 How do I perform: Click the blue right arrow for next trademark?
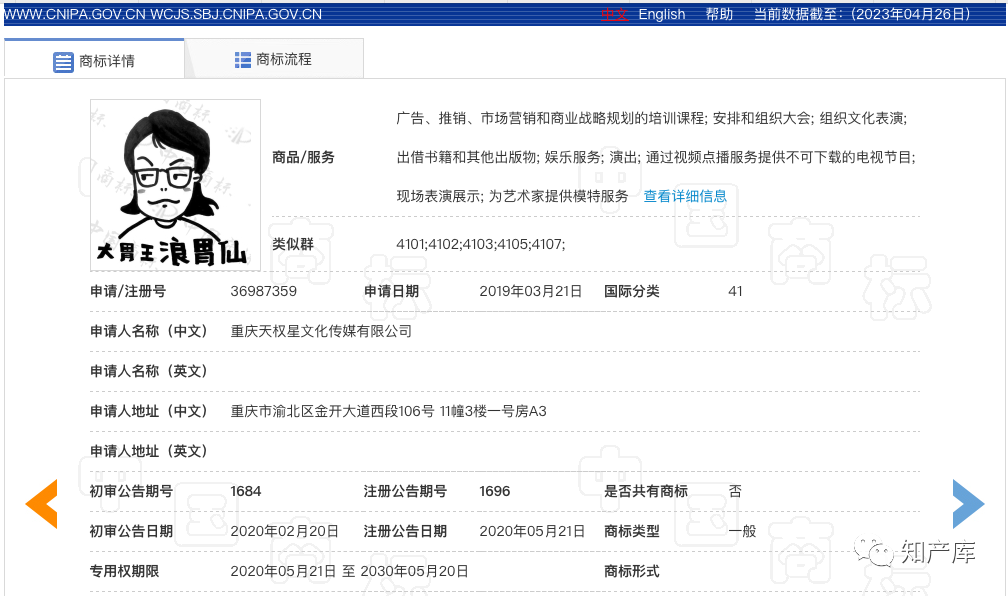click(x=967, y=504)
